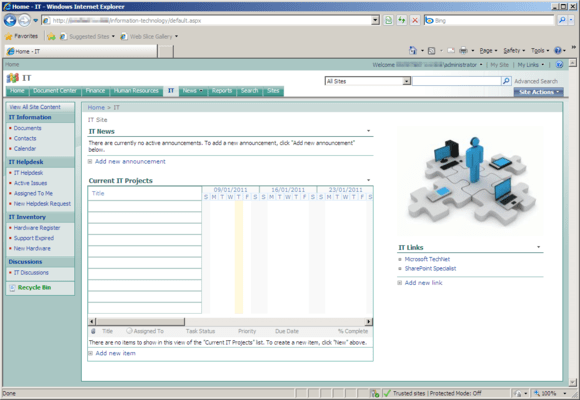The height and width of the screenshot is (400, 580).
Task: Click the Home breadcrumb link
Action: (96, 107)
